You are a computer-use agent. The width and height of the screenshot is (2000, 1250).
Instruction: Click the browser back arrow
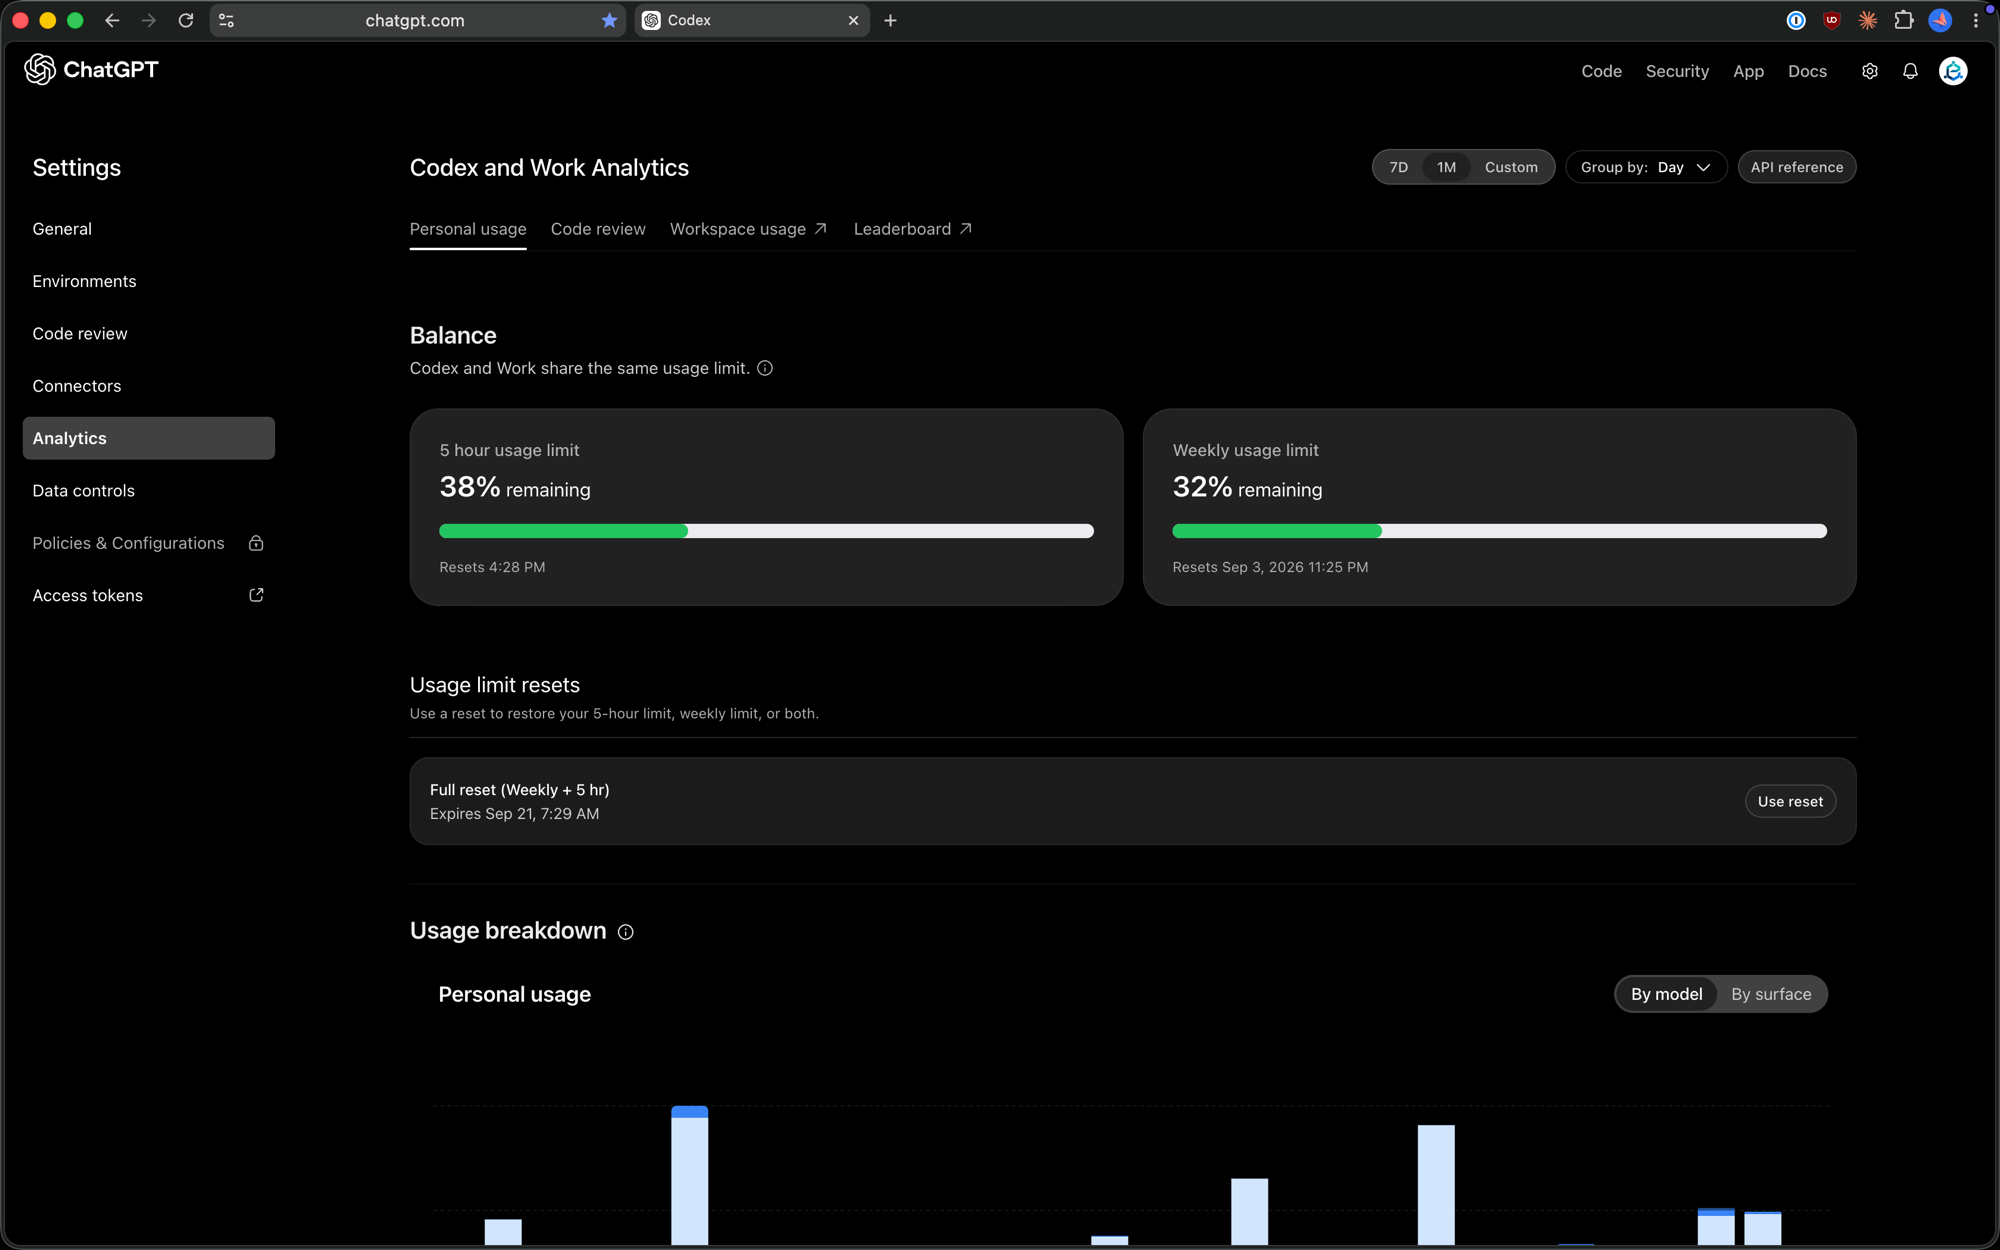112,20
